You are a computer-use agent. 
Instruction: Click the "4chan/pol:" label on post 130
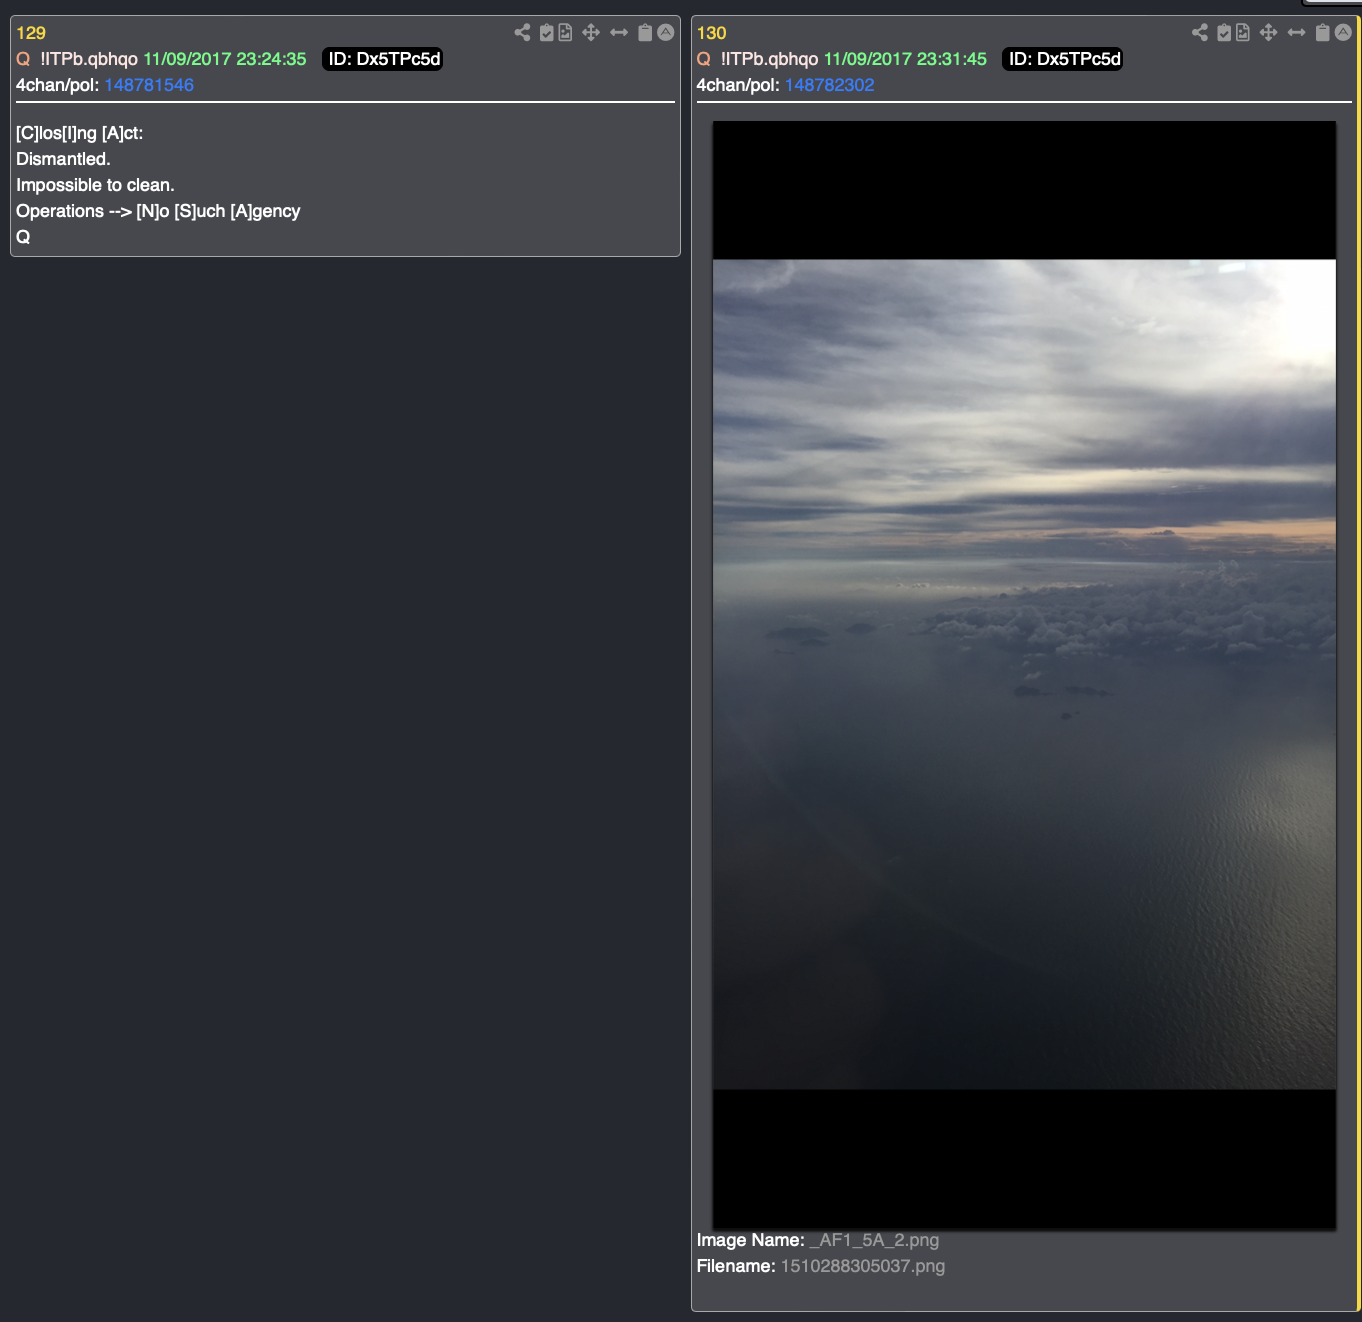pyautogui.click(x=738, y=85)
